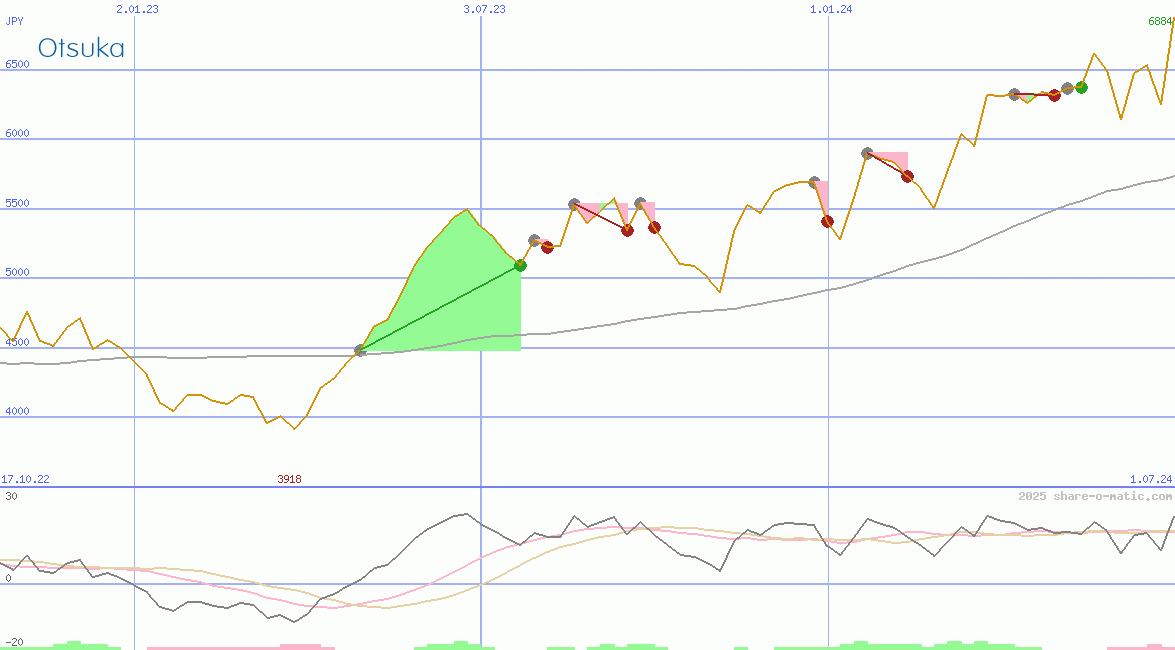Viewport: 1175px width, 650px height.
Task: Click the Otsuka chart title
Action: click(x=81, y=48)
